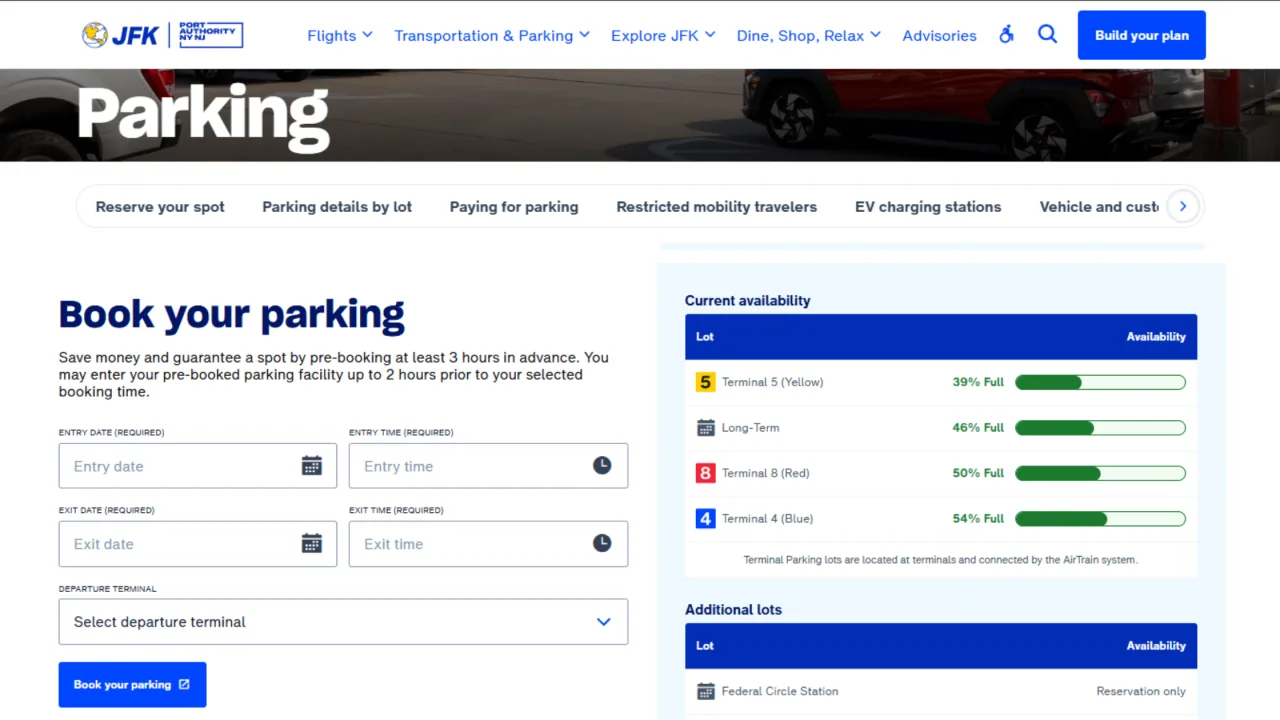
Task: Expand the Explore JFK menu
Action: 664,35
